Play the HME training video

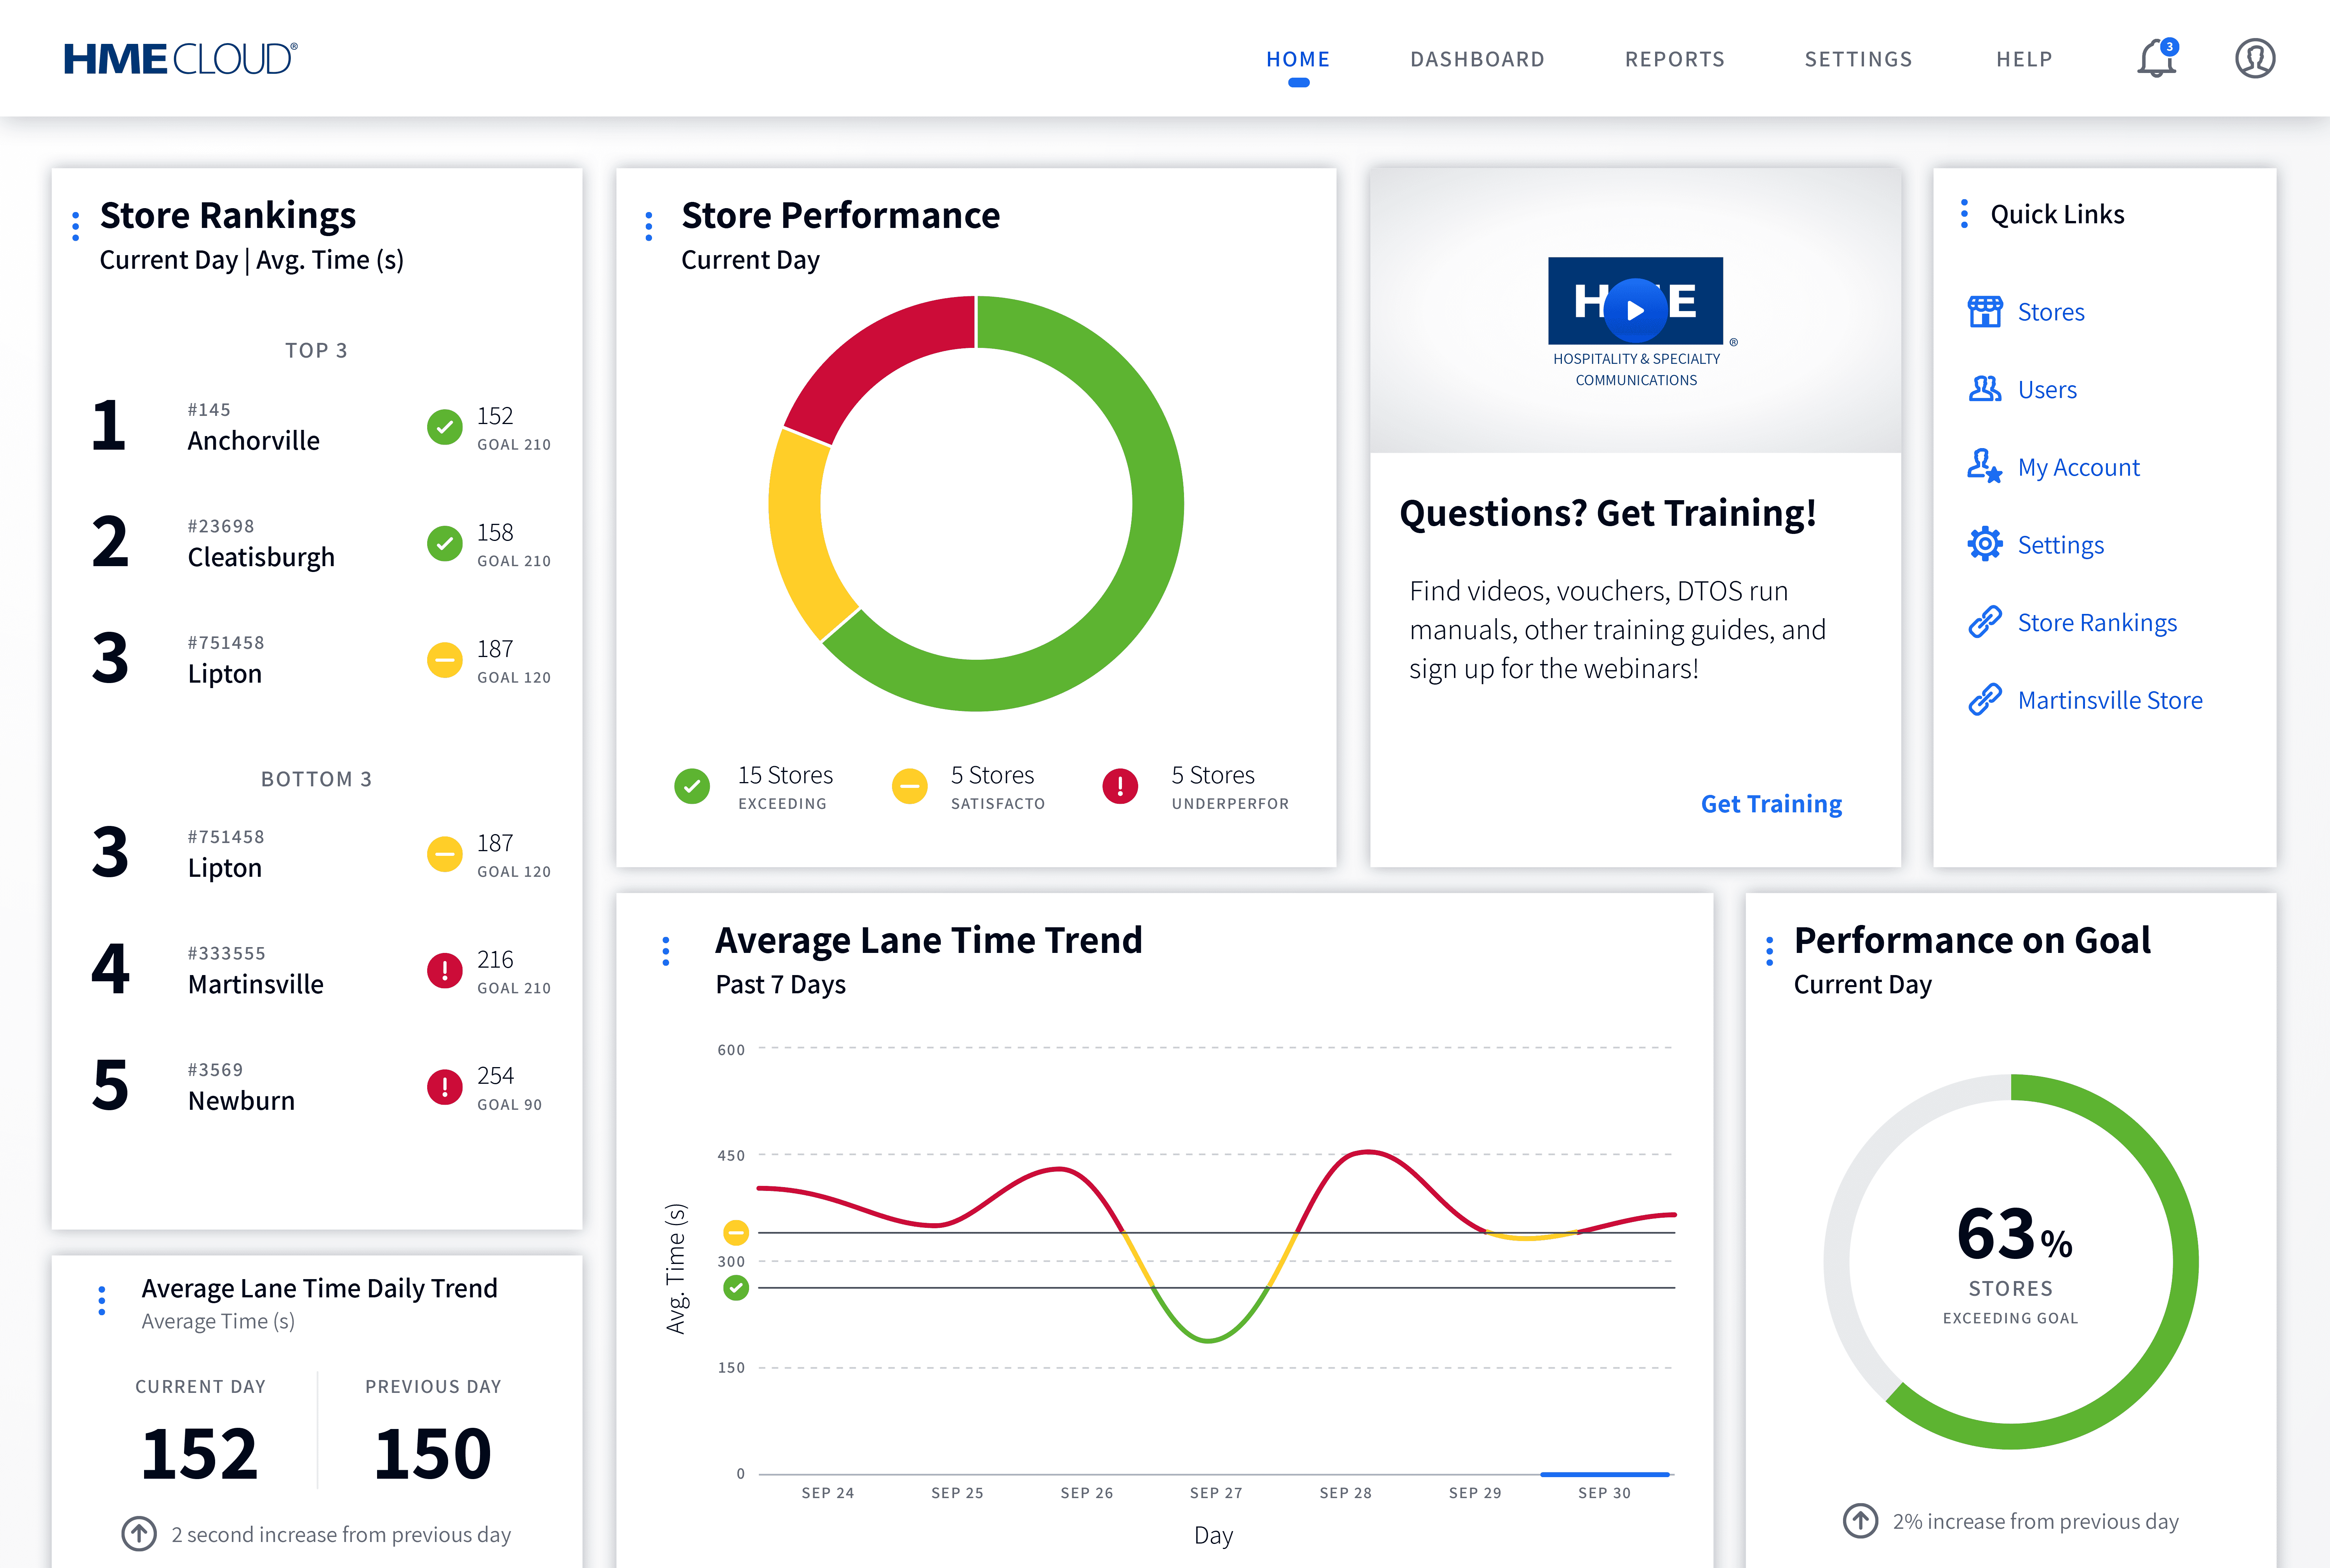1635,310
